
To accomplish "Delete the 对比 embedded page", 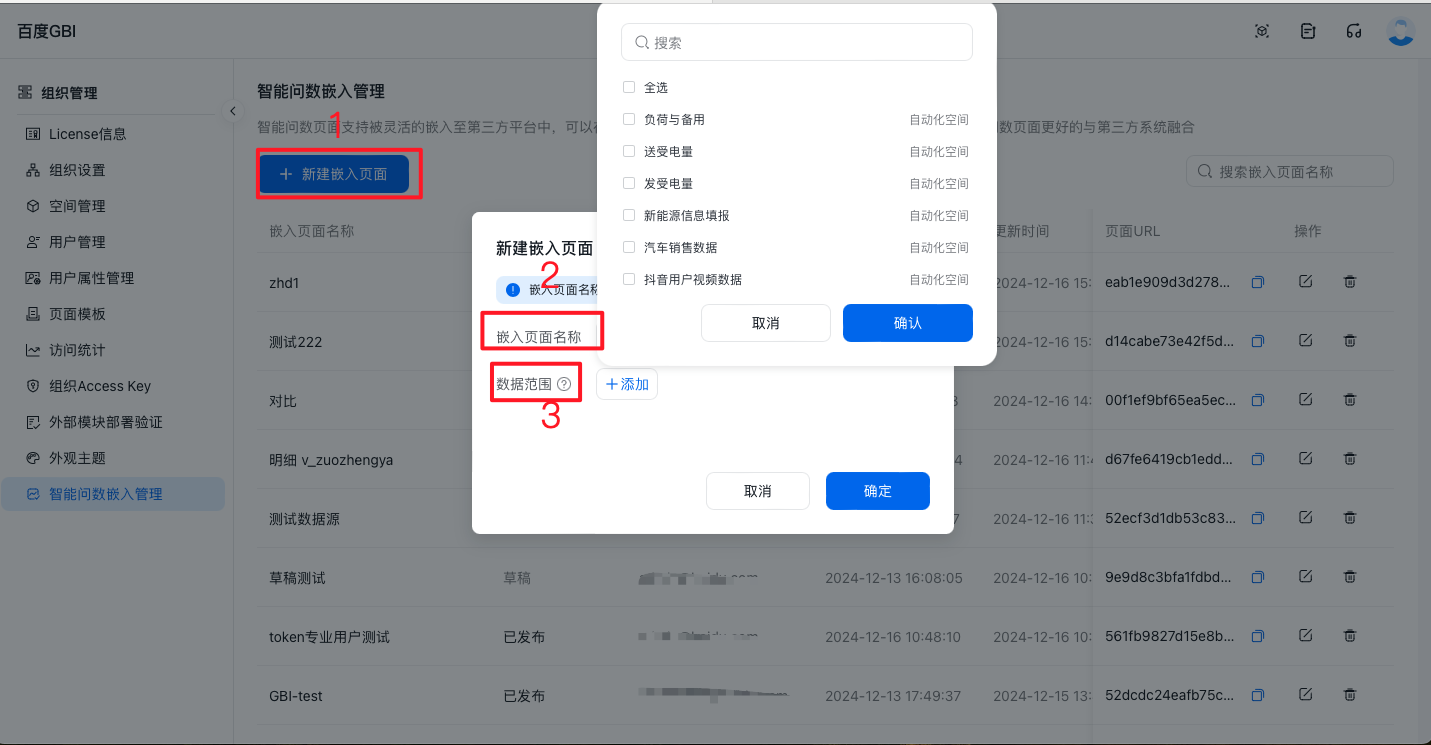I will 1349,400.
